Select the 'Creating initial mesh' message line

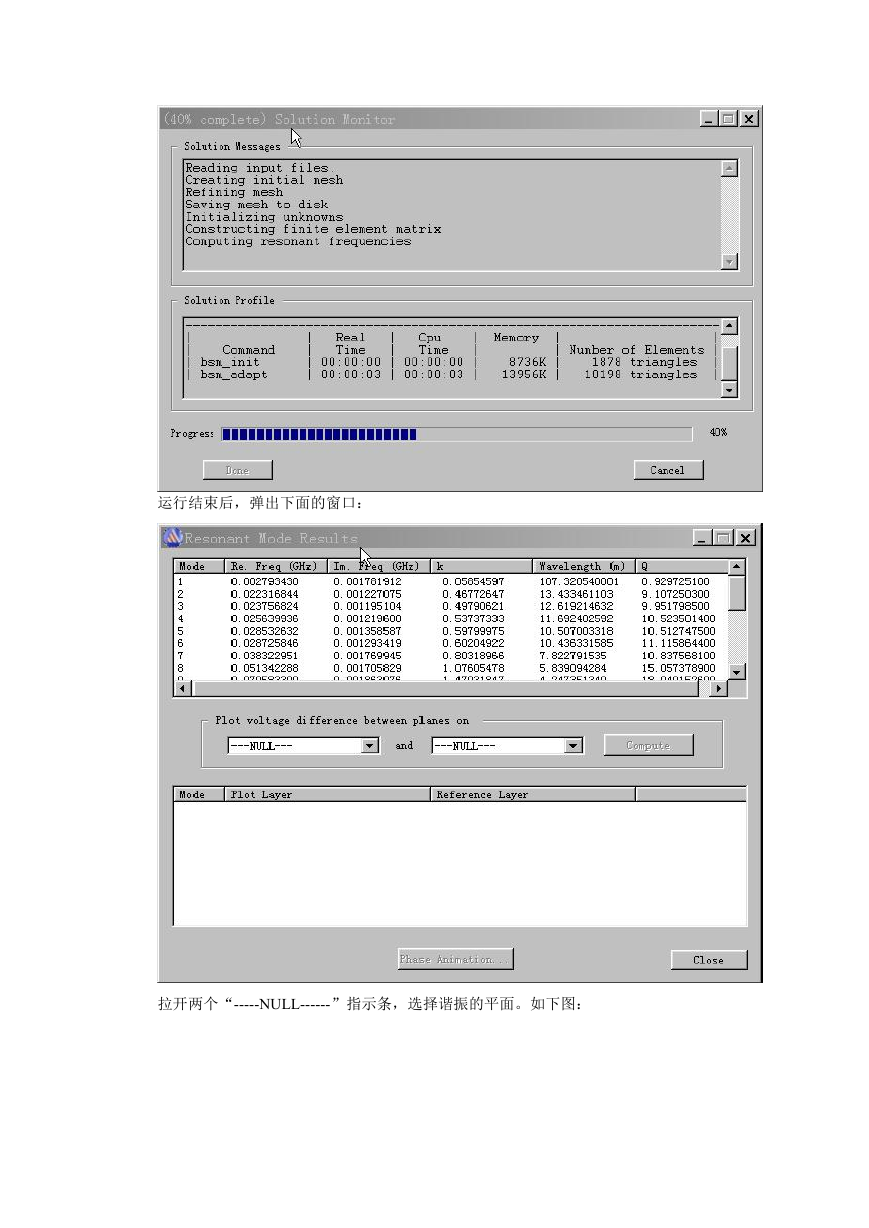coord(264,180)
